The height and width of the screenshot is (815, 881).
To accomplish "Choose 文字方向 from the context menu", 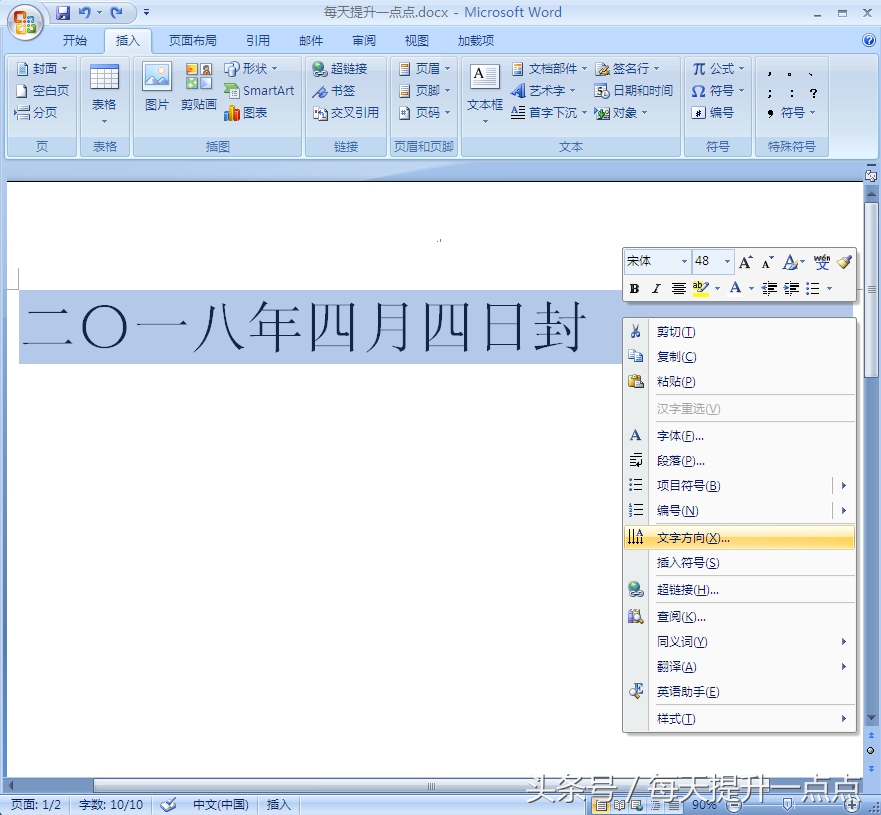I will point(693,538).
